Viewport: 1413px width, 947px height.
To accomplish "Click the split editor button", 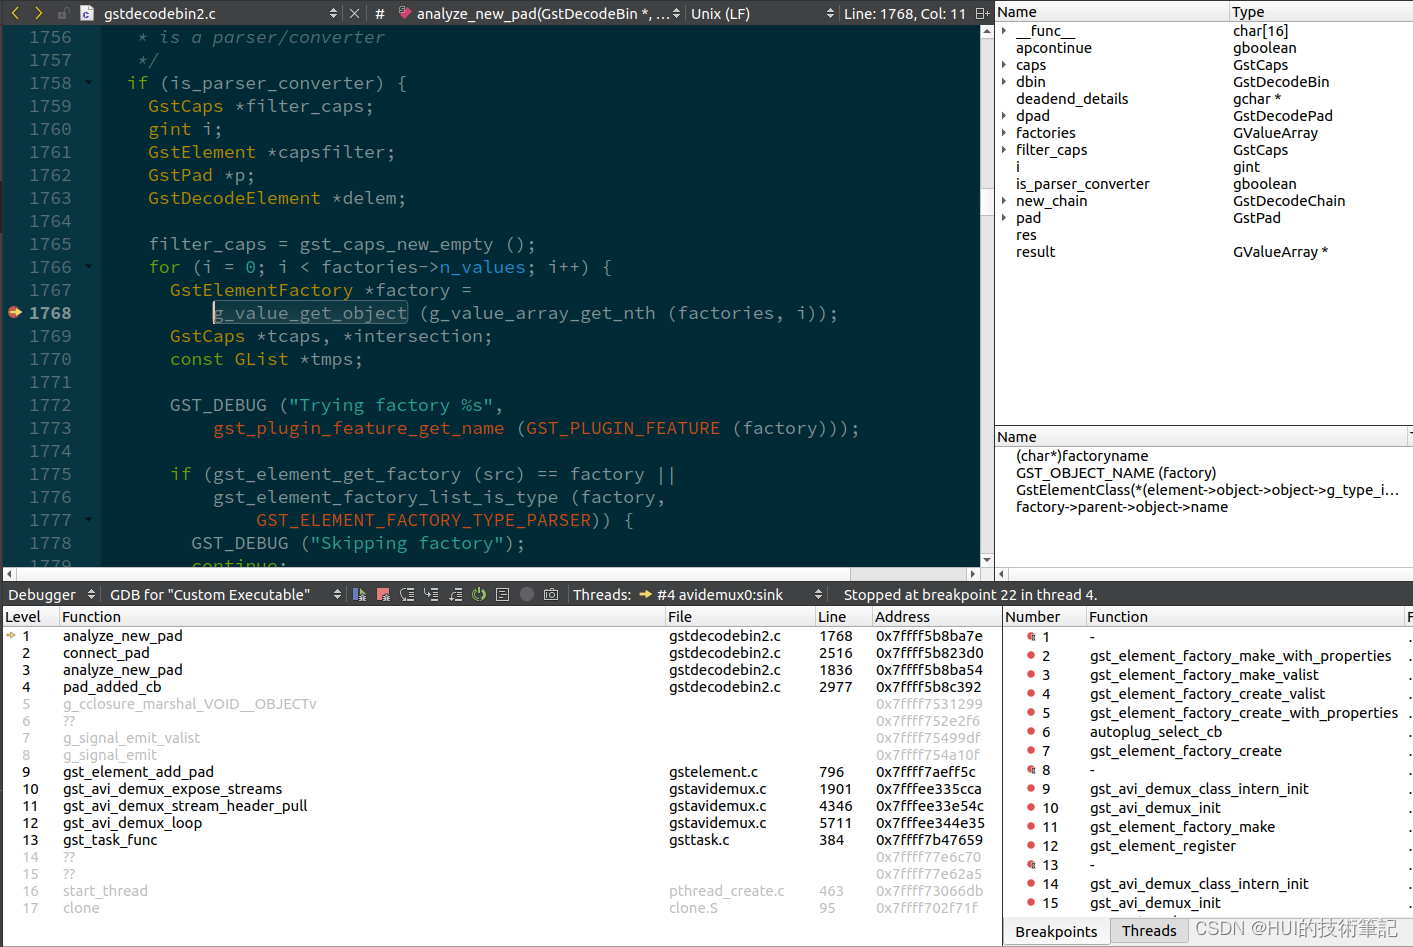I will tap(982, 13).
